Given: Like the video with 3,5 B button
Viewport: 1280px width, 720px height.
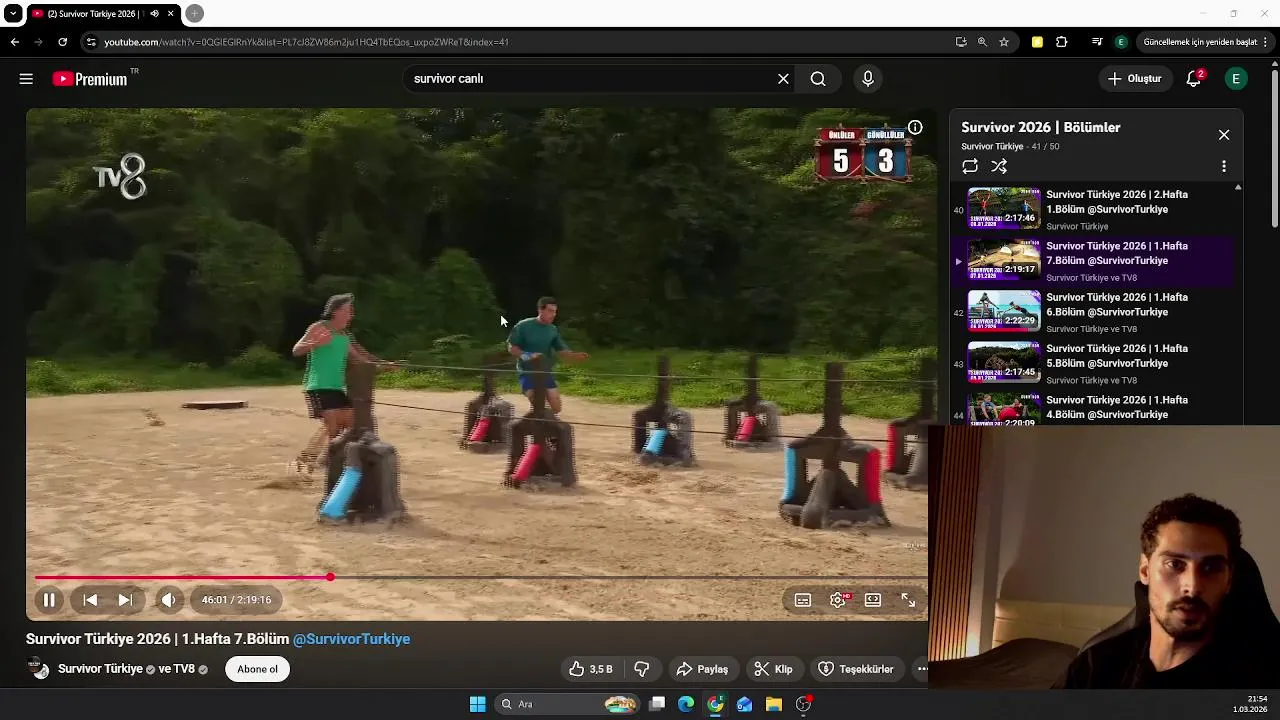Looking at the screenshot, I should coord(590,669).
